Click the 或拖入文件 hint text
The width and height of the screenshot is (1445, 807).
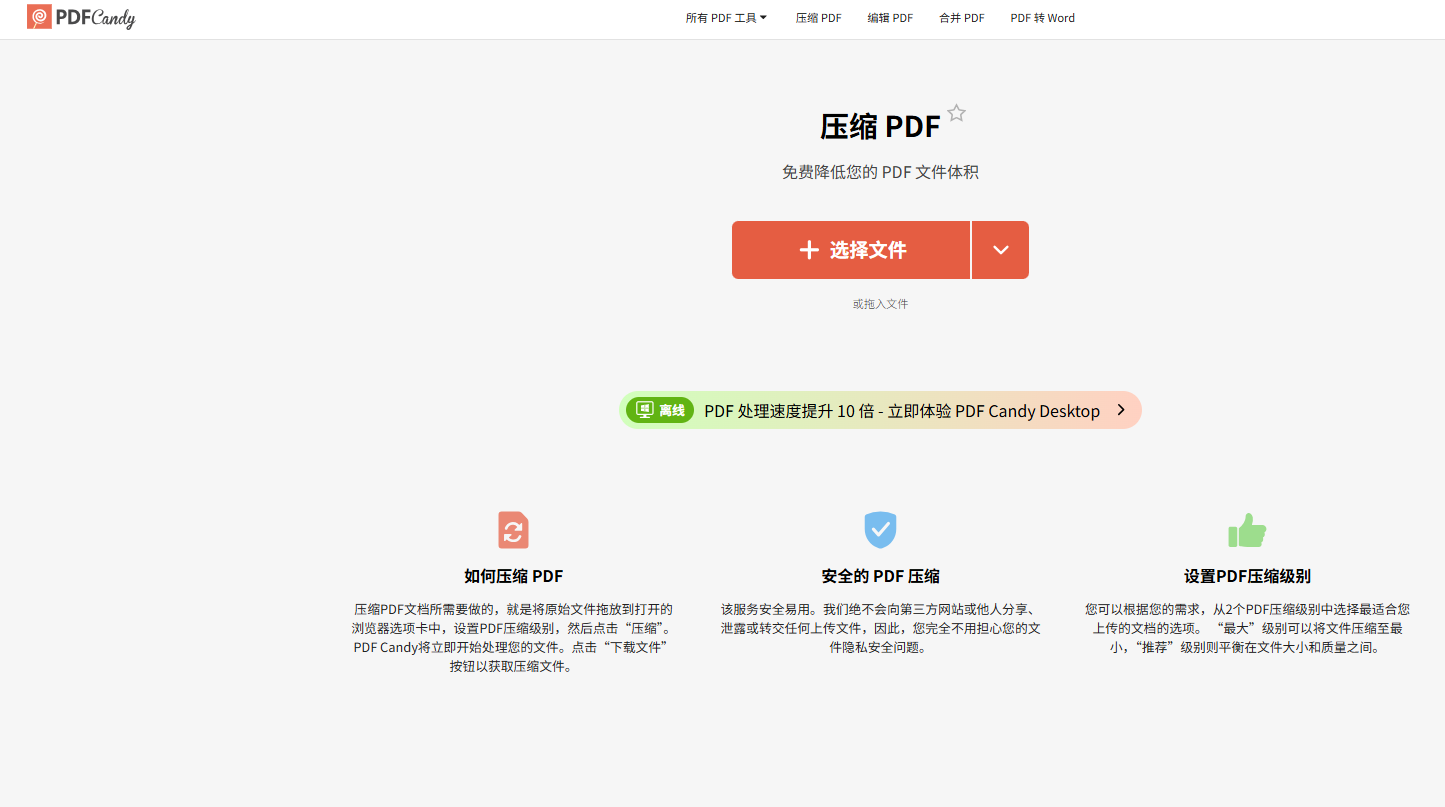pyautogui.click(x=880, y=304)
